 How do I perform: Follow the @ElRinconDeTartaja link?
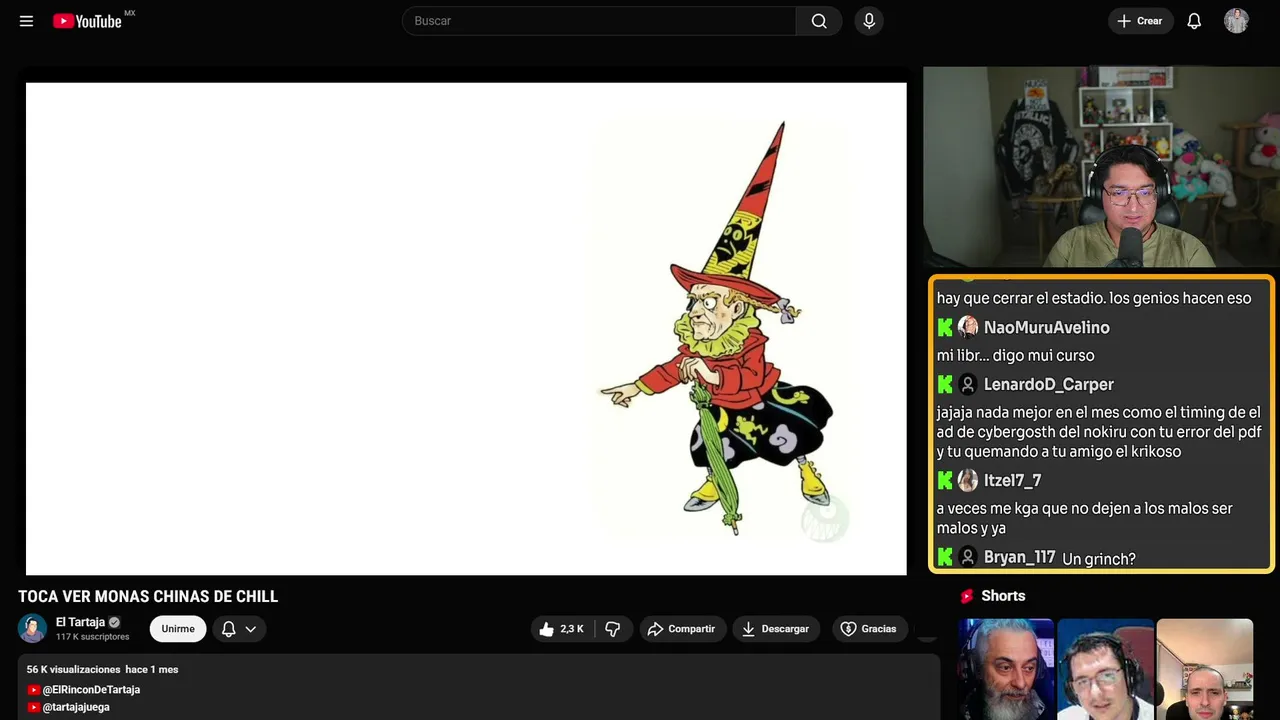[91, 690]
